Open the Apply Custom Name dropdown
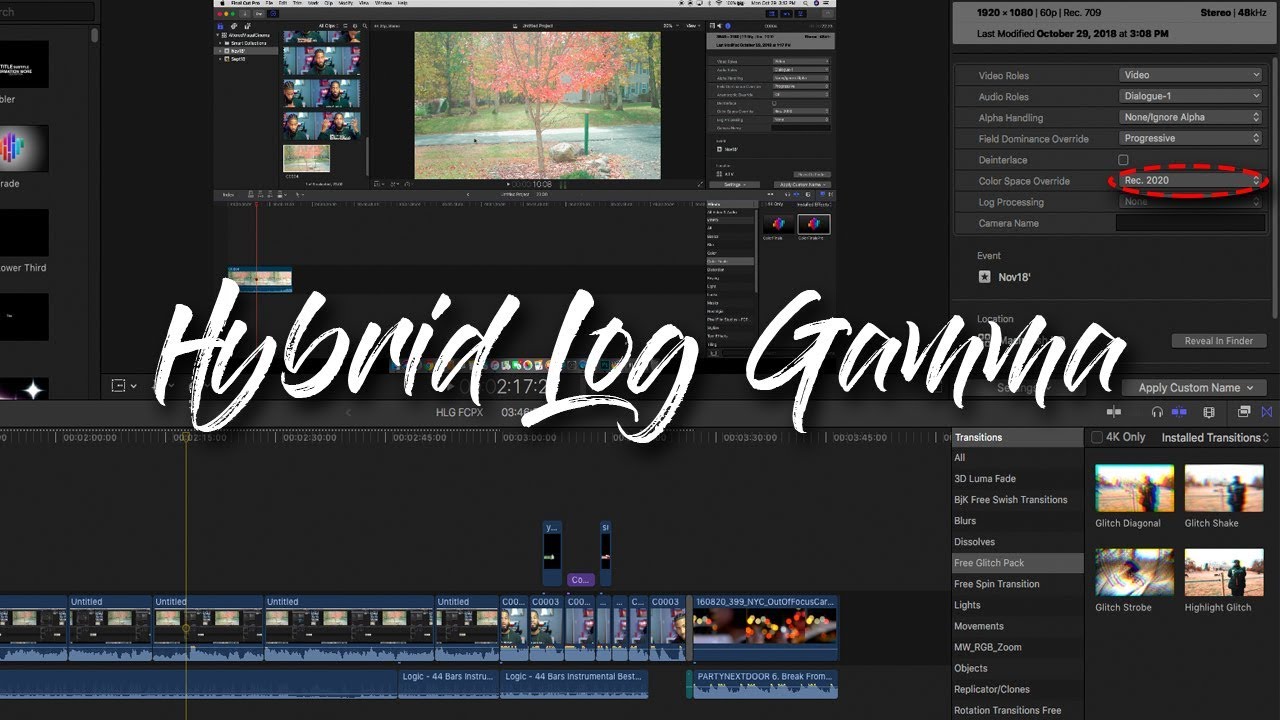 (x=1195, y=388)
